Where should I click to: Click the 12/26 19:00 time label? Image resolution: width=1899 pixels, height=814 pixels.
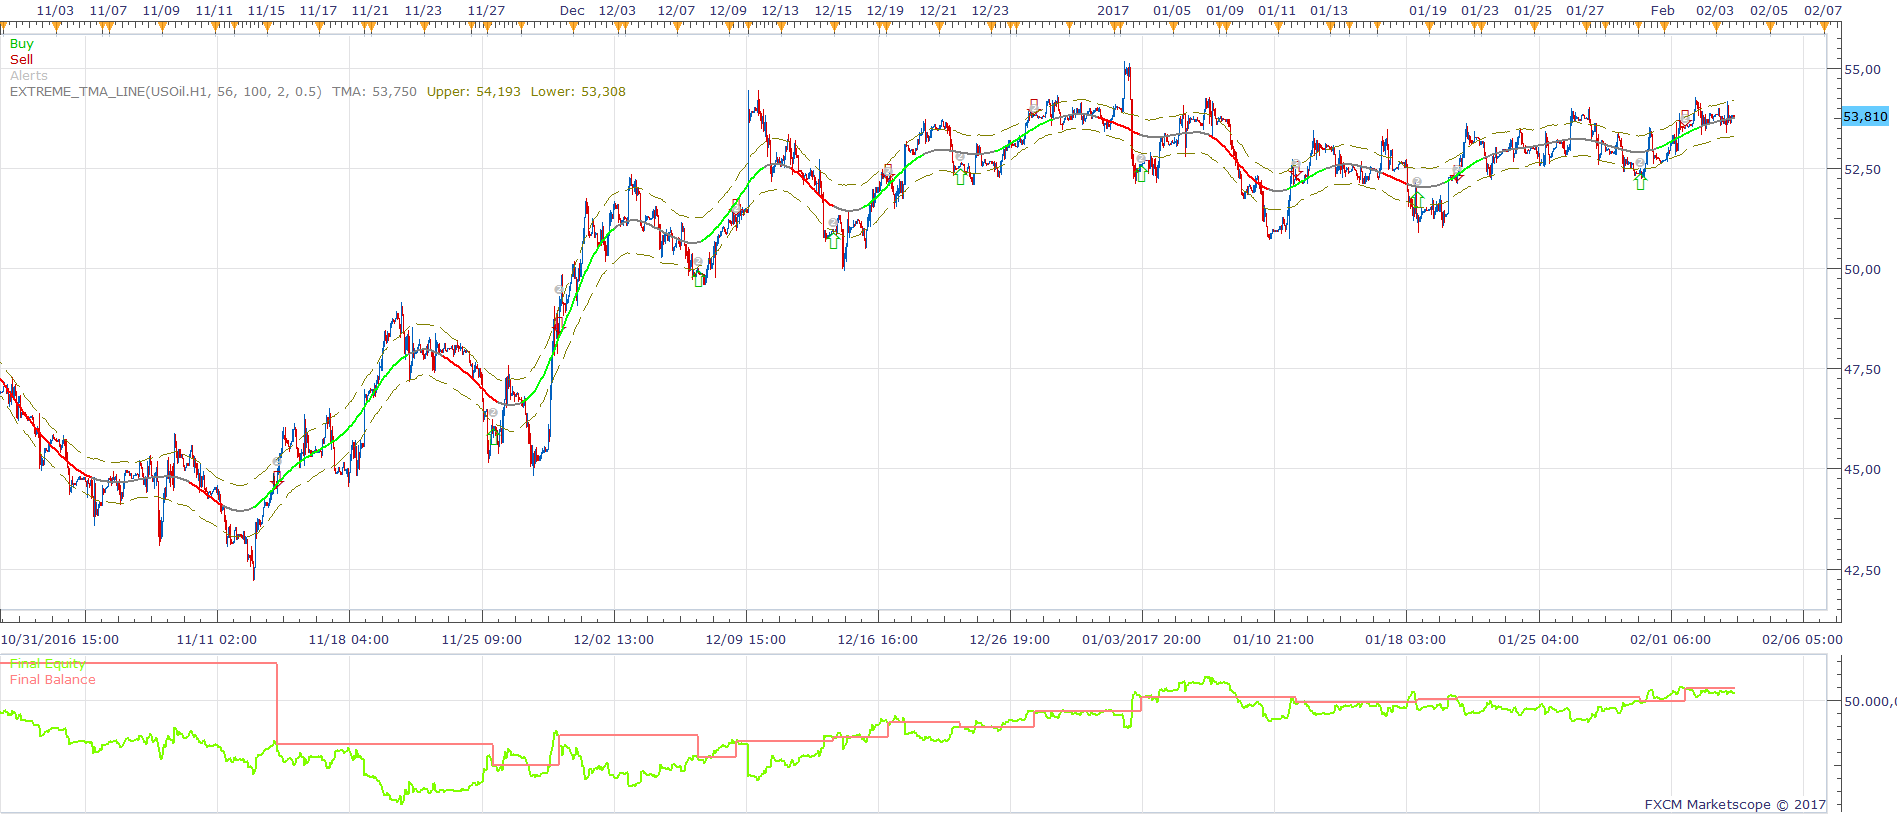pyautogui.click(x=1010, y=640)
